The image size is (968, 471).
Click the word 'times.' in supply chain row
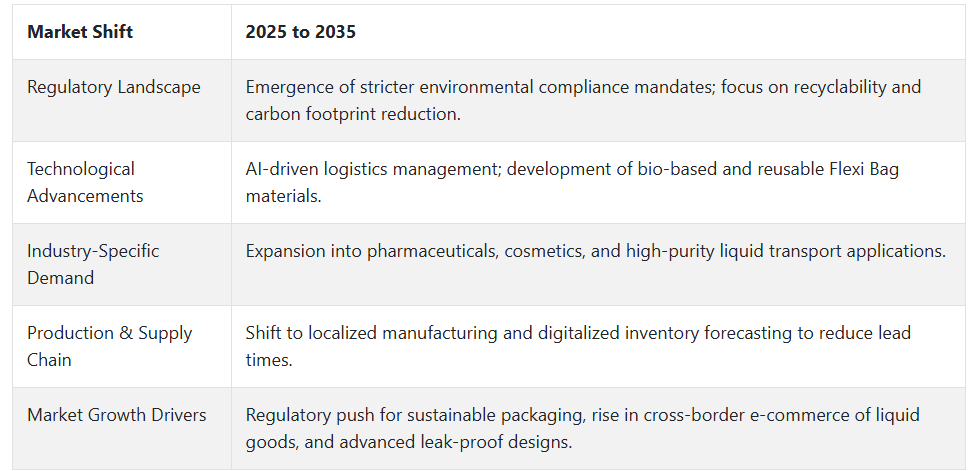[269, 360]
